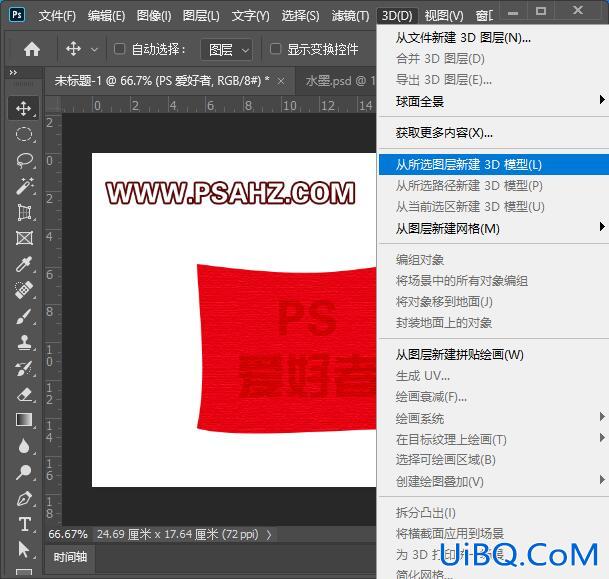Select the Brush tool
Viewport: 609px width, 579px height.
(24, 316)
